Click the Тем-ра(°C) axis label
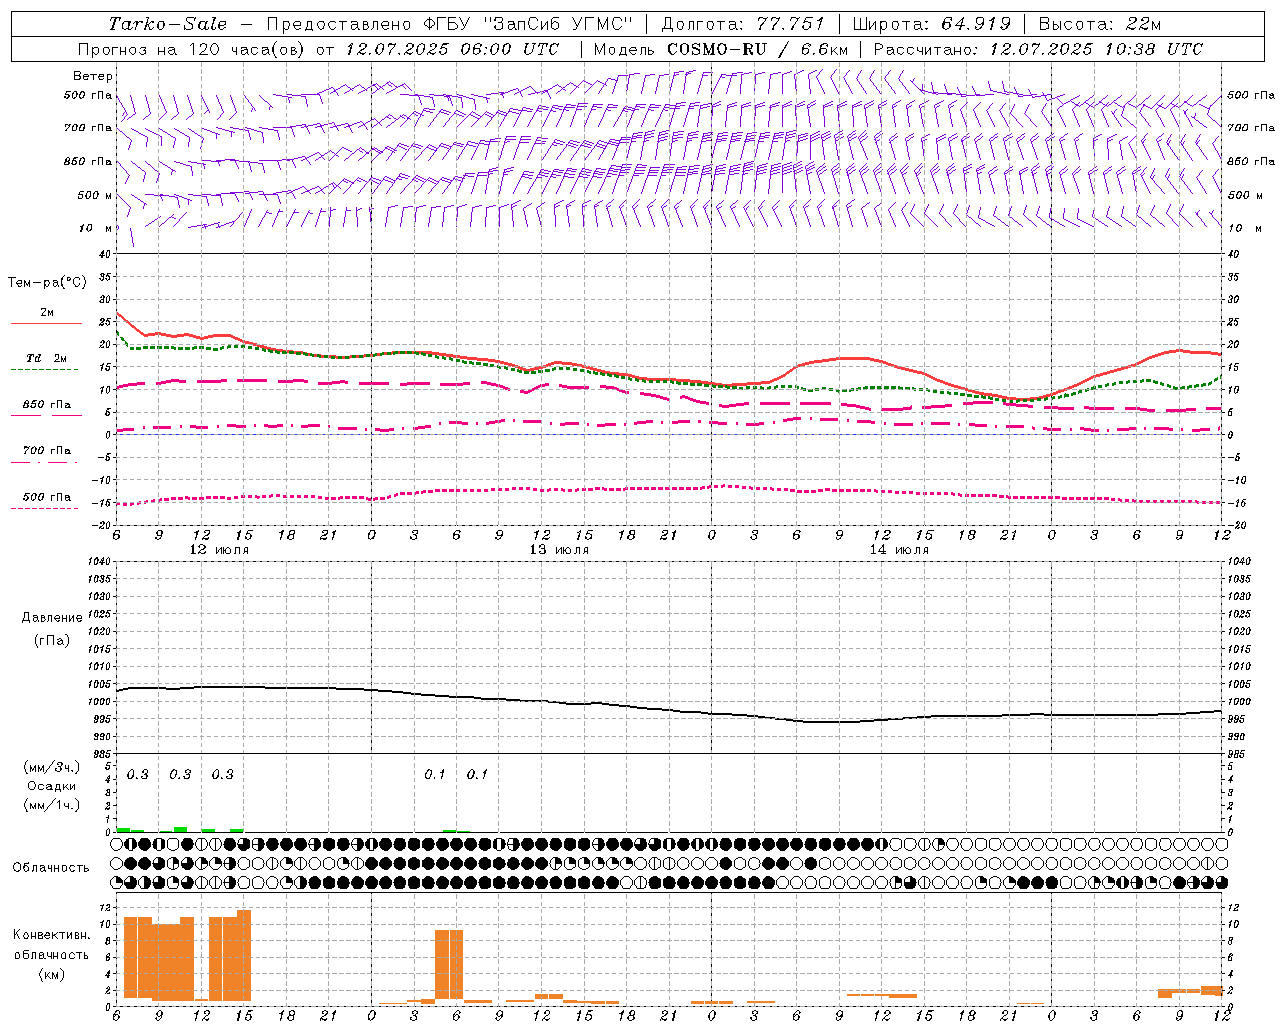The image size is (1280, 1024). click(46, 283)
